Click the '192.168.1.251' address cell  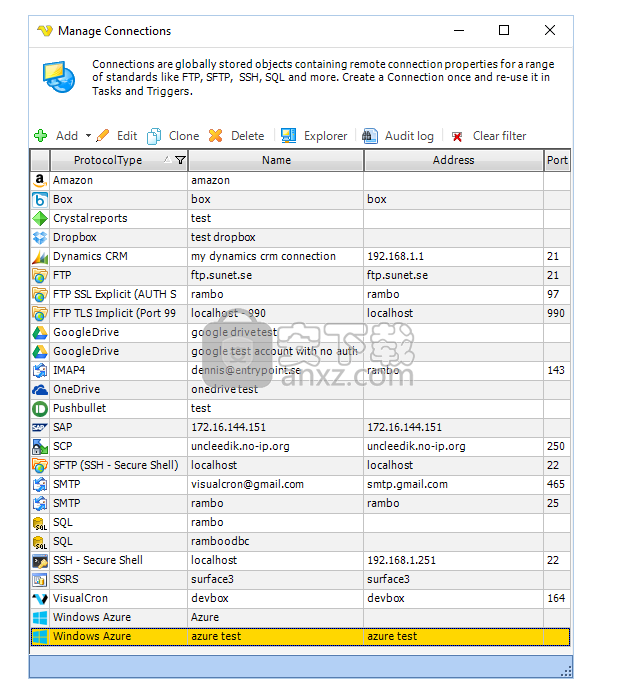pyautogui.click(x=454, y=560)
